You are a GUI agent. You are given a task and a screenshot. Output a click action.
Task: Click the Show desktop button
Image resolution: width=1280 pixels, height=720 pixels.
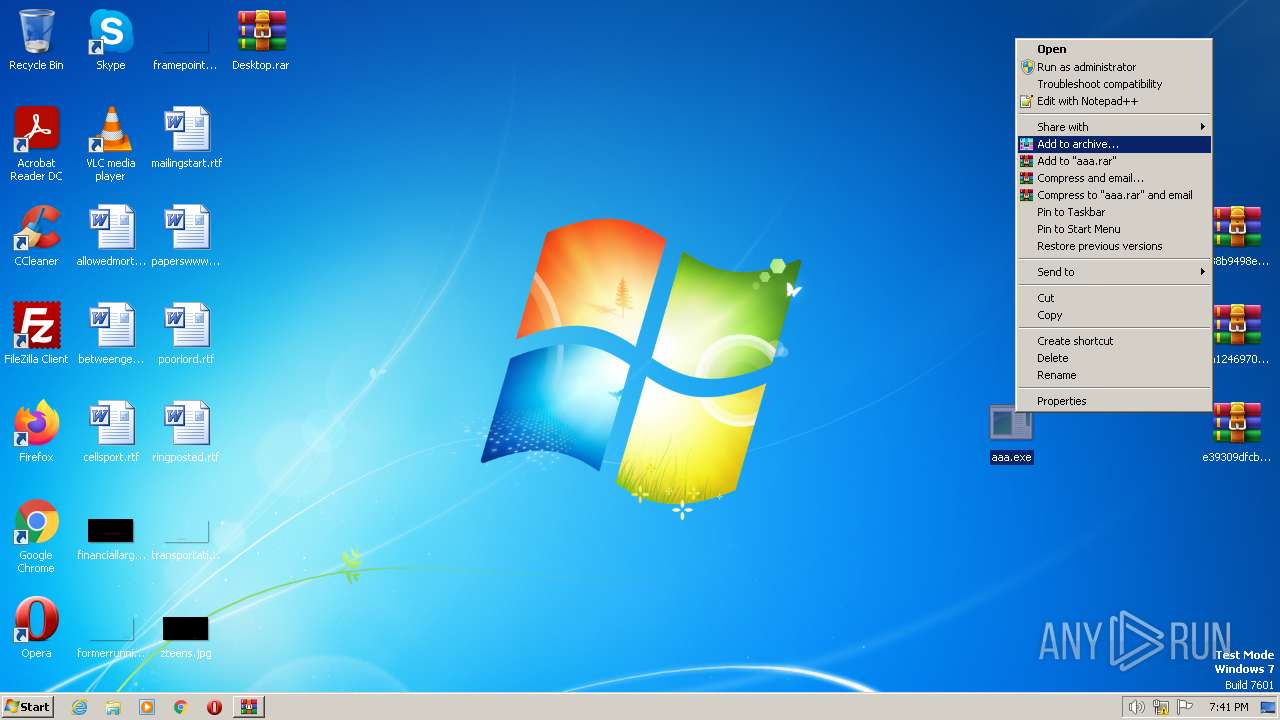pos(1268,707)
